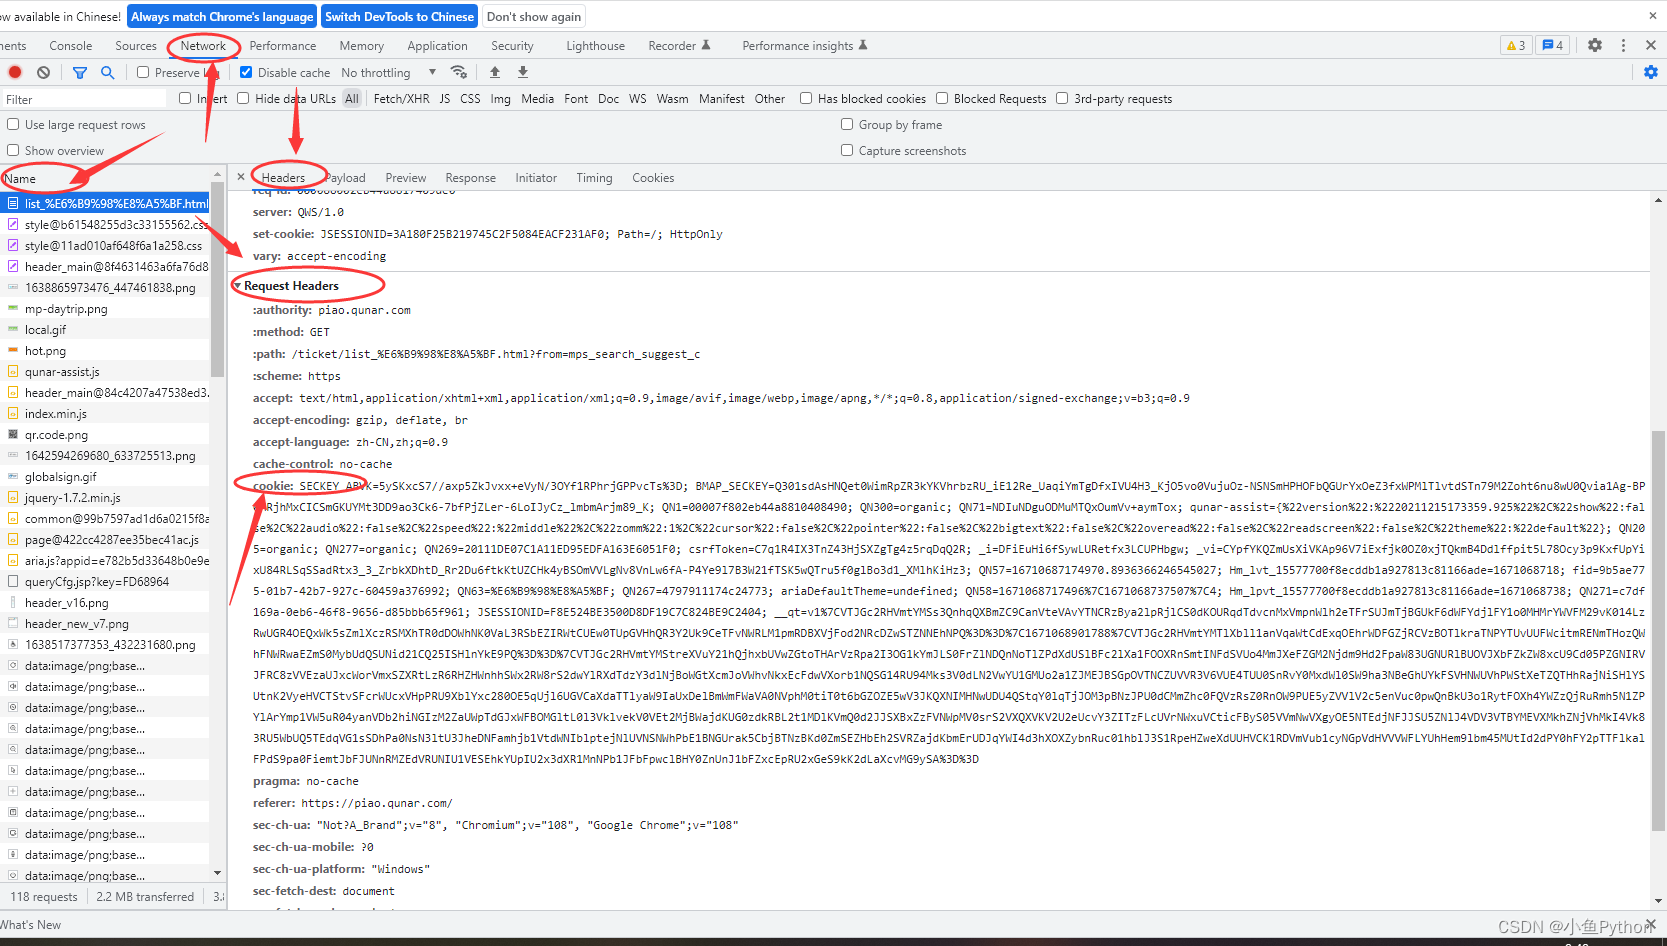
Task: Close request details pane
Action: [241, 177]
